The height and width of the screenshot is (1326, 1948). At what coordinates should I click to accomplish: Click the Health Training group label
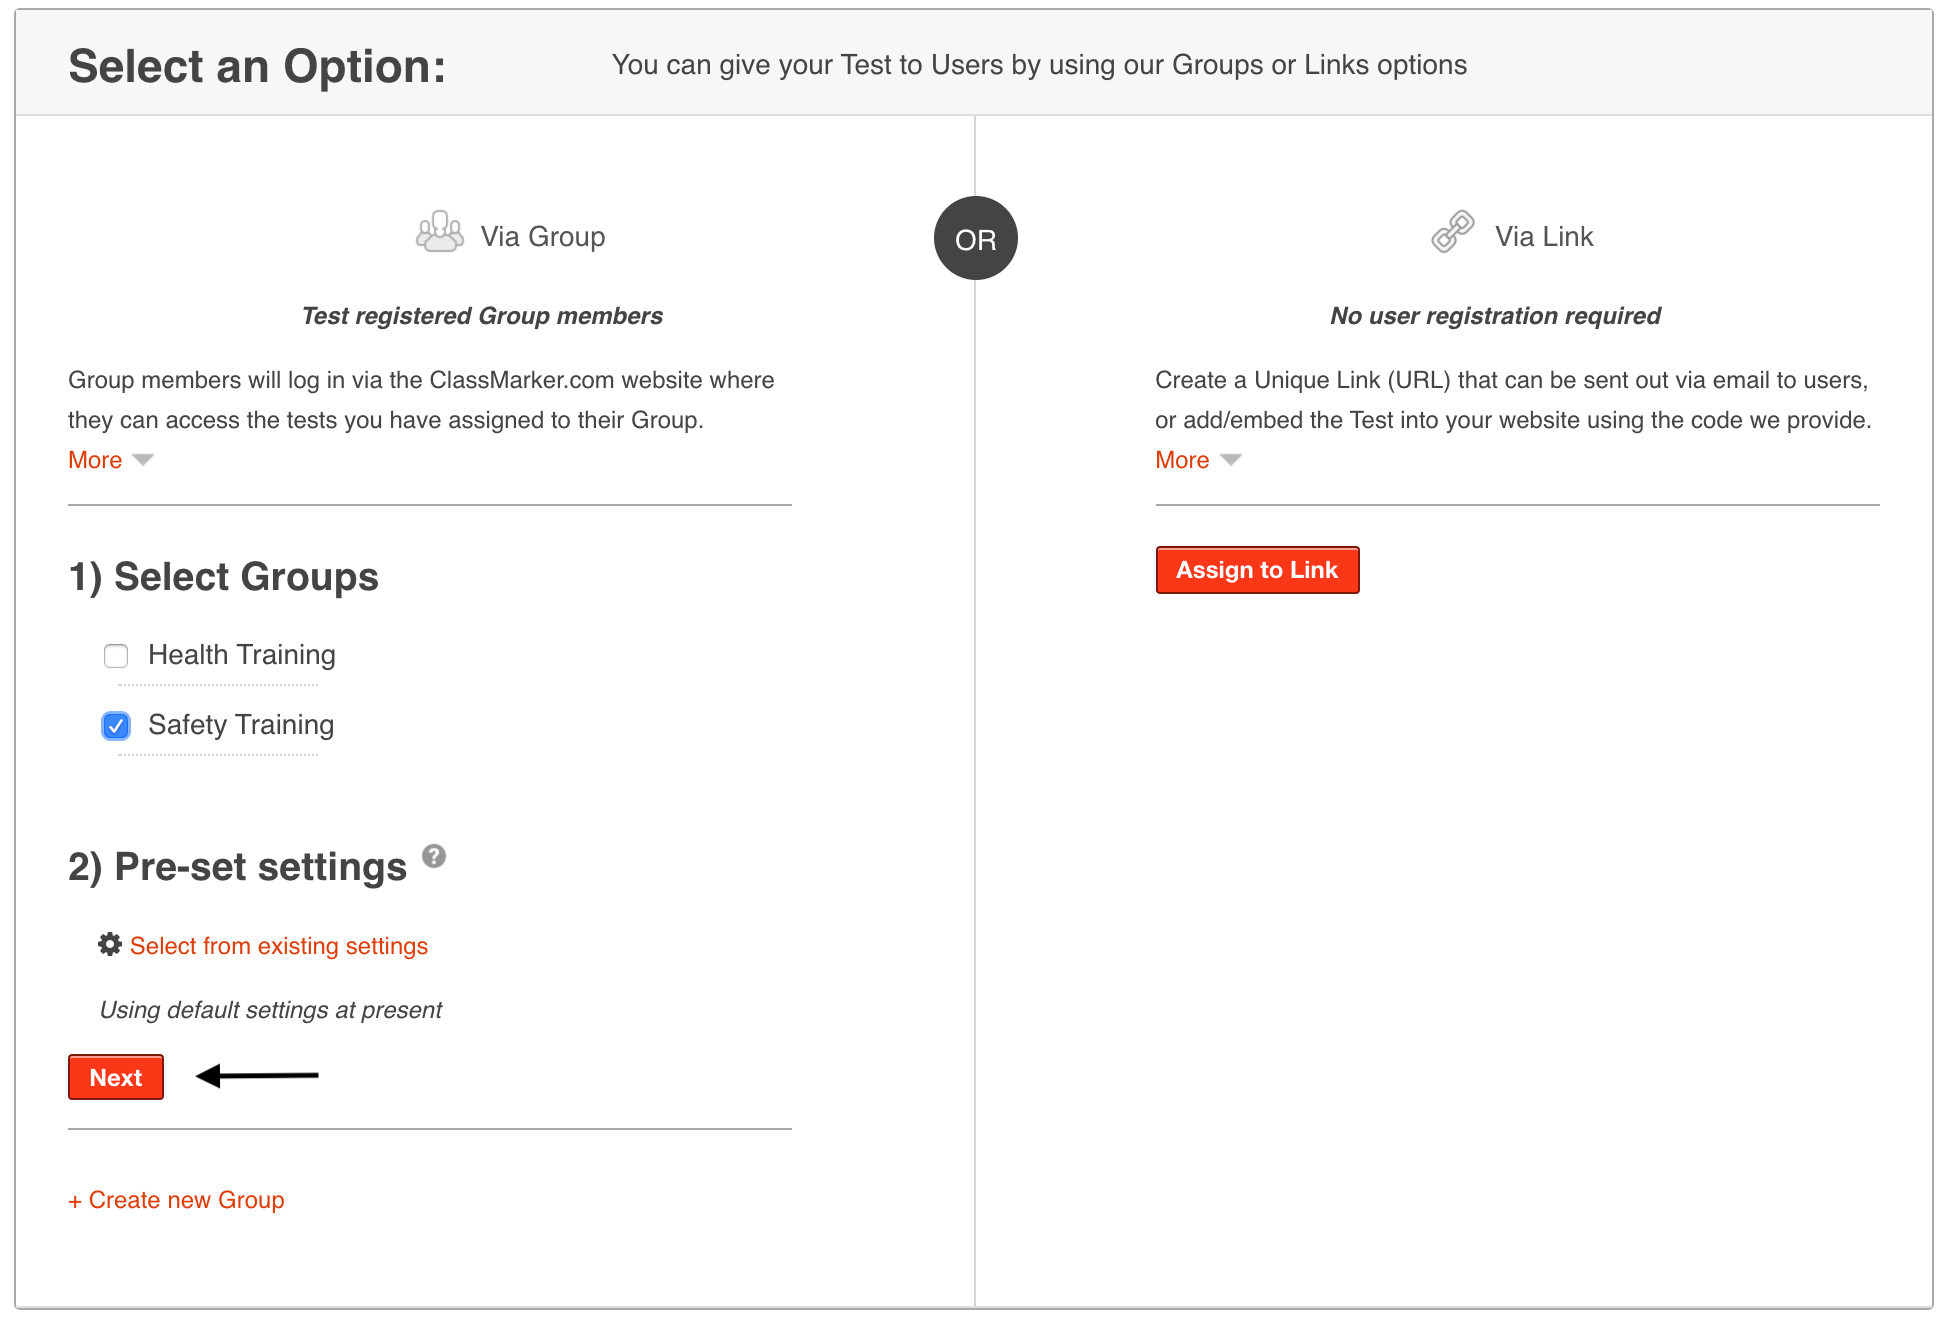tap(241, 655)
